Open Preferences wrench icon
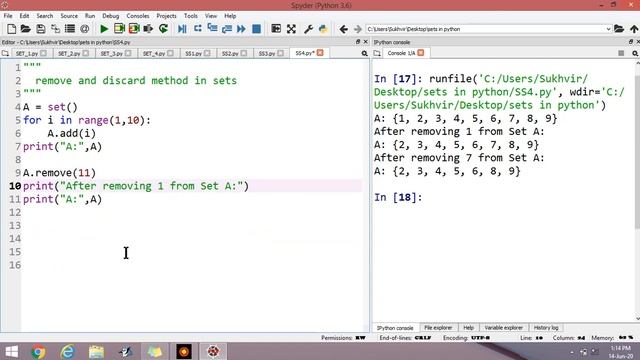The width and height of the screenshot is (640, 360). [308, 29]
